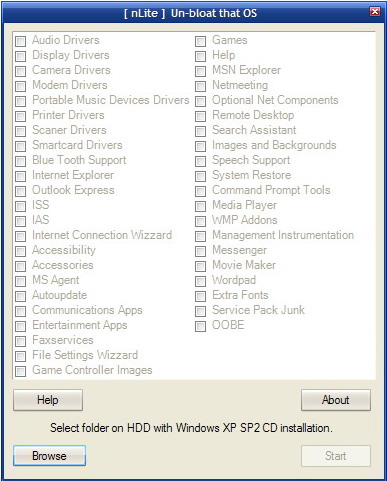This screenshot has height=481, width=387.
Task: Check the Games checkbox
Action: pos(200,41)
